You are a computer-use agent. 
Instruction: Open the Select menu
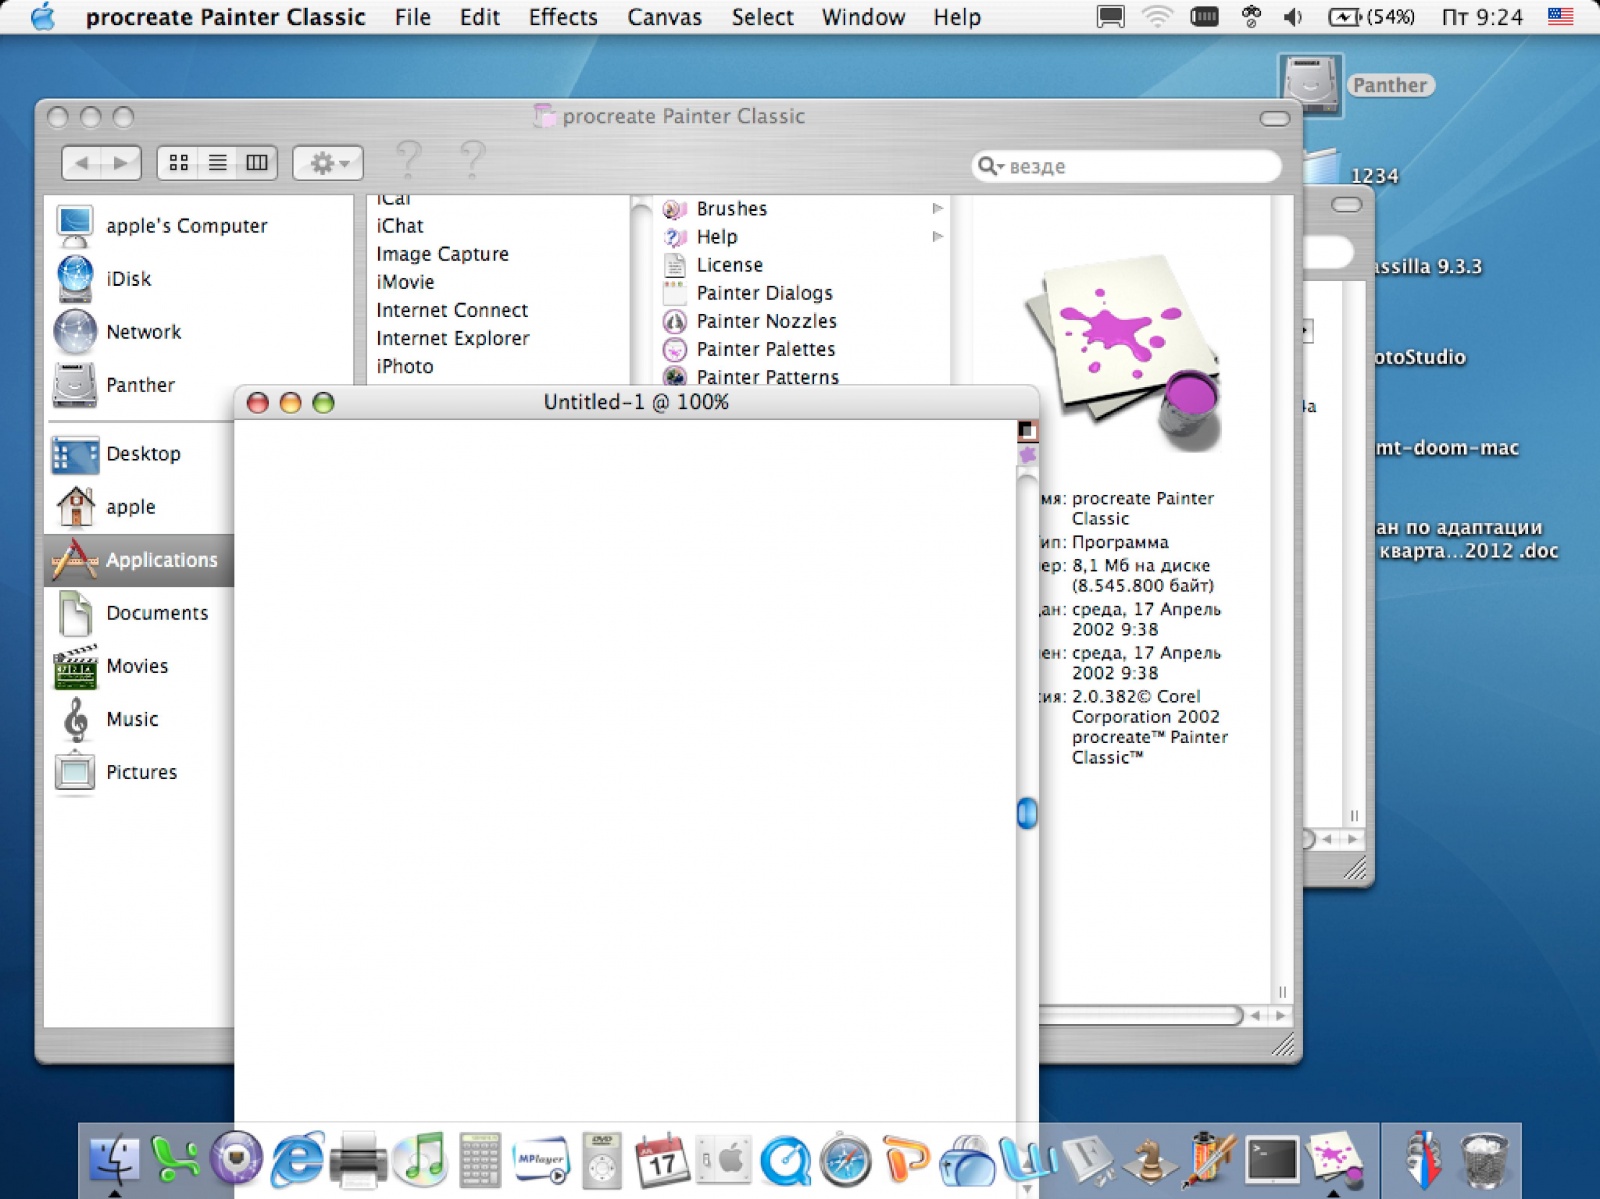(762, 17)
